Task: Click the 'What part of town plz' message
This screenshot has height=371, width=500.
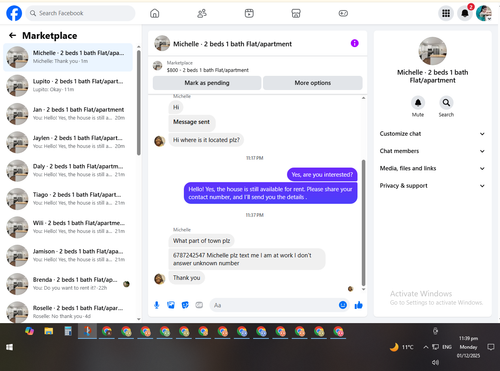Action: 201,241
